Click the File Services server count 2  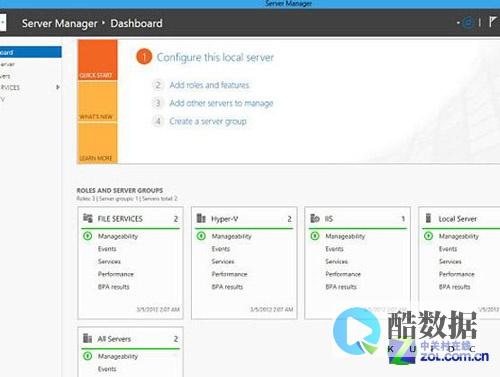(x=176, y=219)
